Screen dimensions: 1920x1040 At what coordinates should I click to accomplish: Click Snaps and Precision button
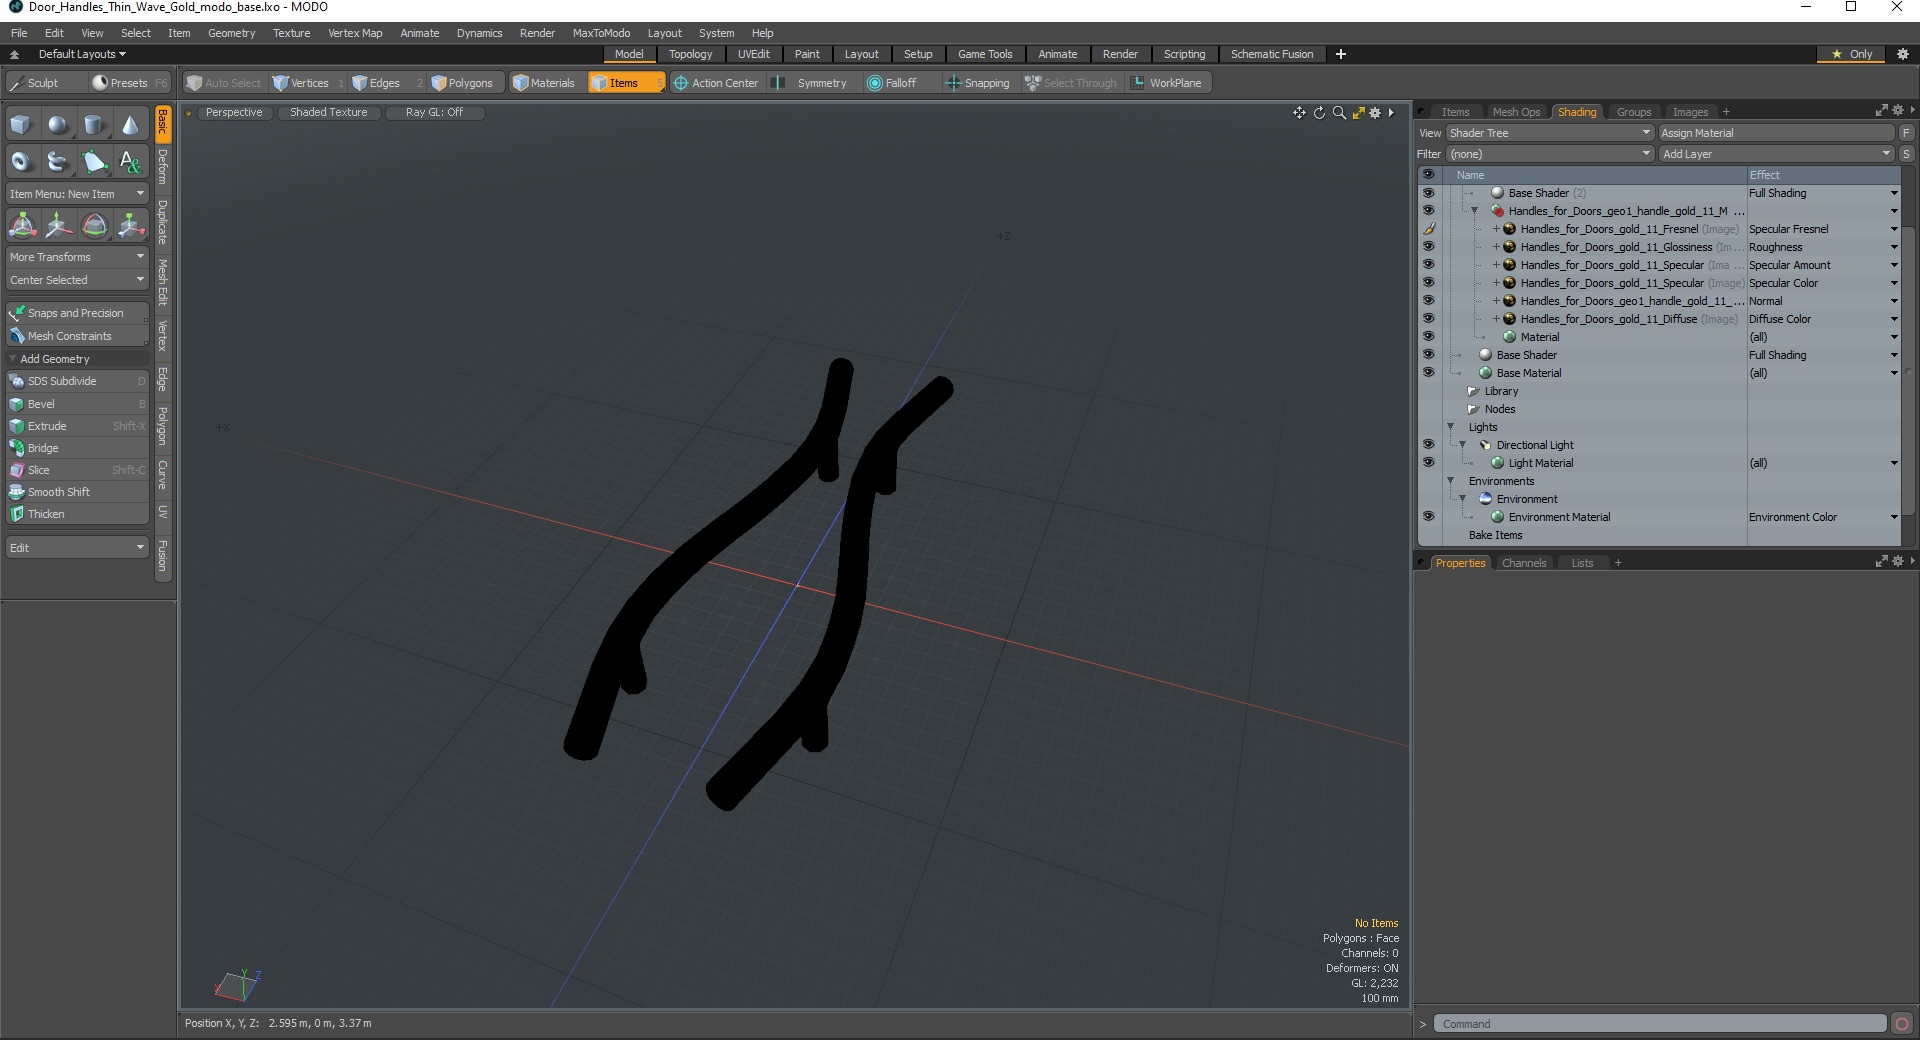(x=77, y=313)
